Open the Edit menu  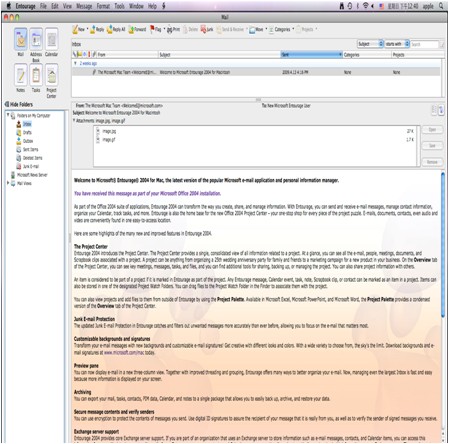[55, 6]
